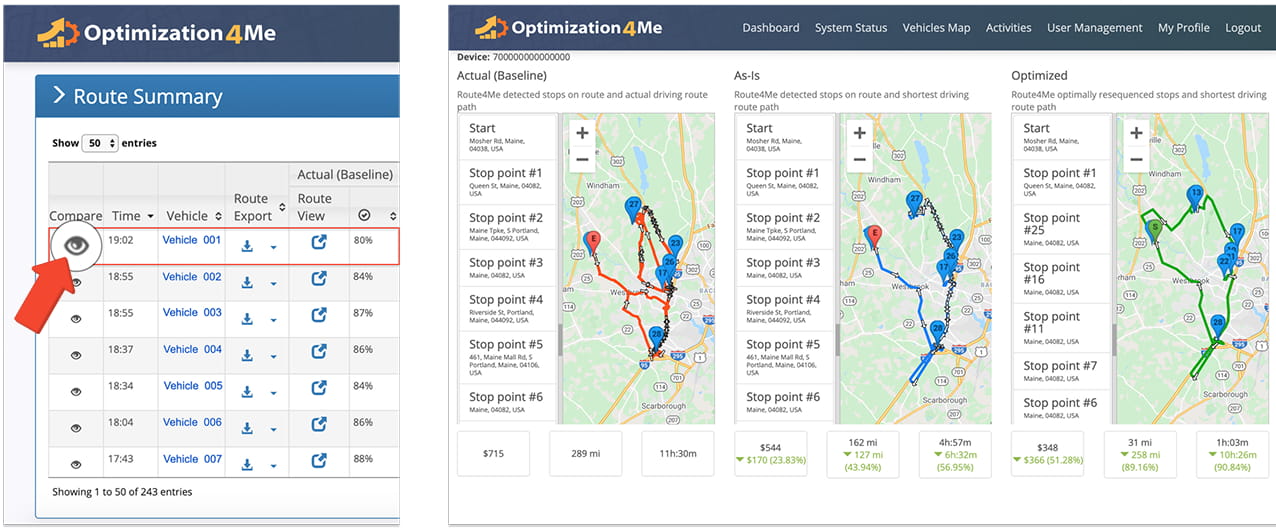Open System Status page
Image resolution: width=1276 pixels, height=531 pixels.
click(851, 28)
